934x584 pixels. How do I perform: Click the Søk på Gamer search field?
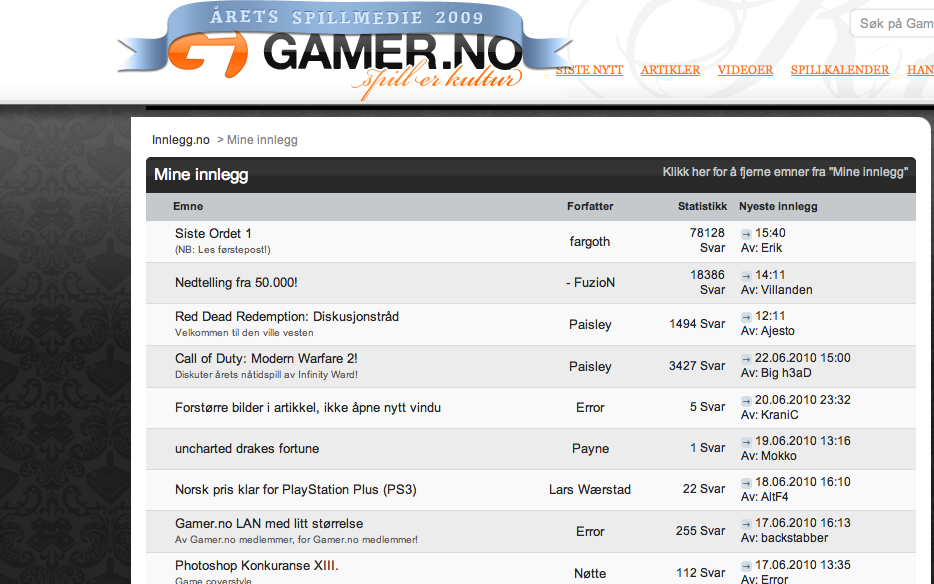[x=892, y=24]
